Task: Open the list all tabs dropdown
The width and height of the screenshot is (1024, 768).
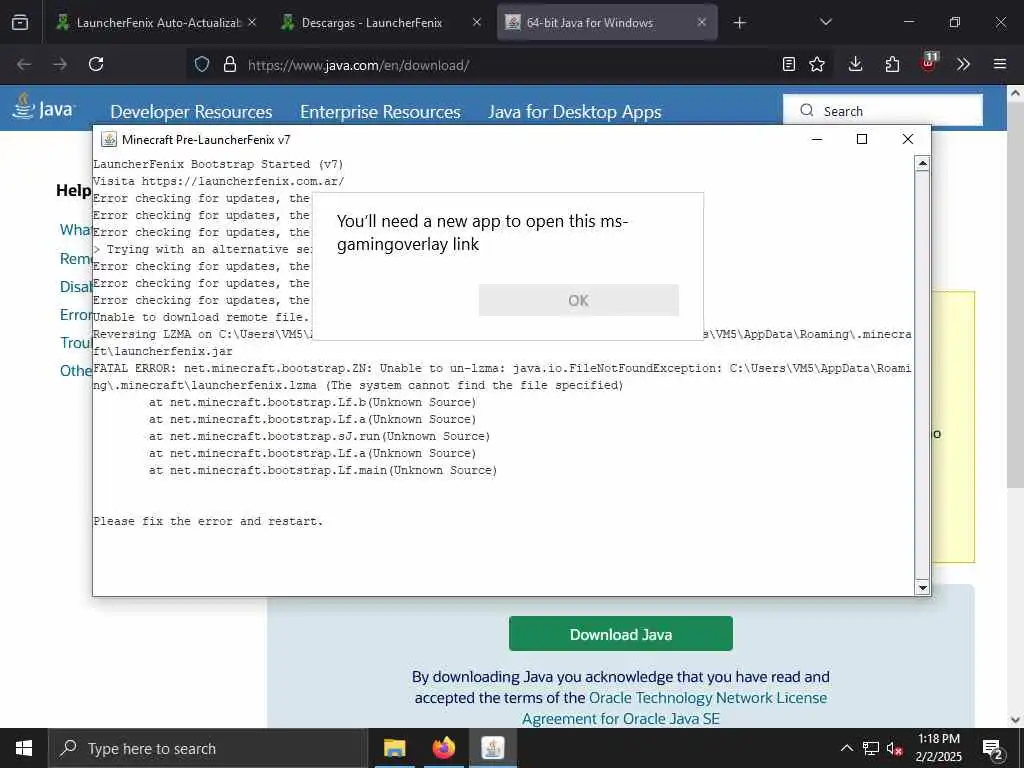Action: [825, 22]
